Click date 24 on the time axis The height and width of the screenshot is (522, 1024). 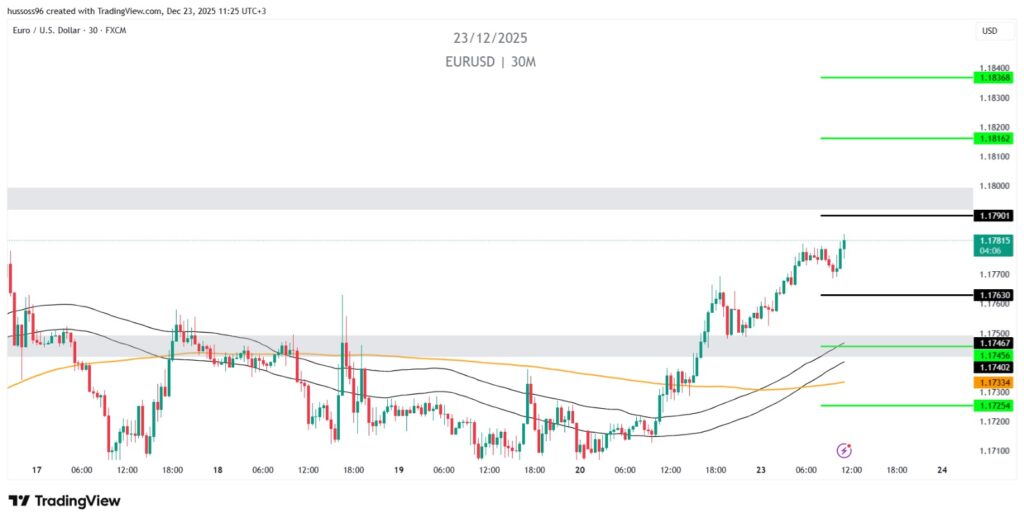[943, 469]
